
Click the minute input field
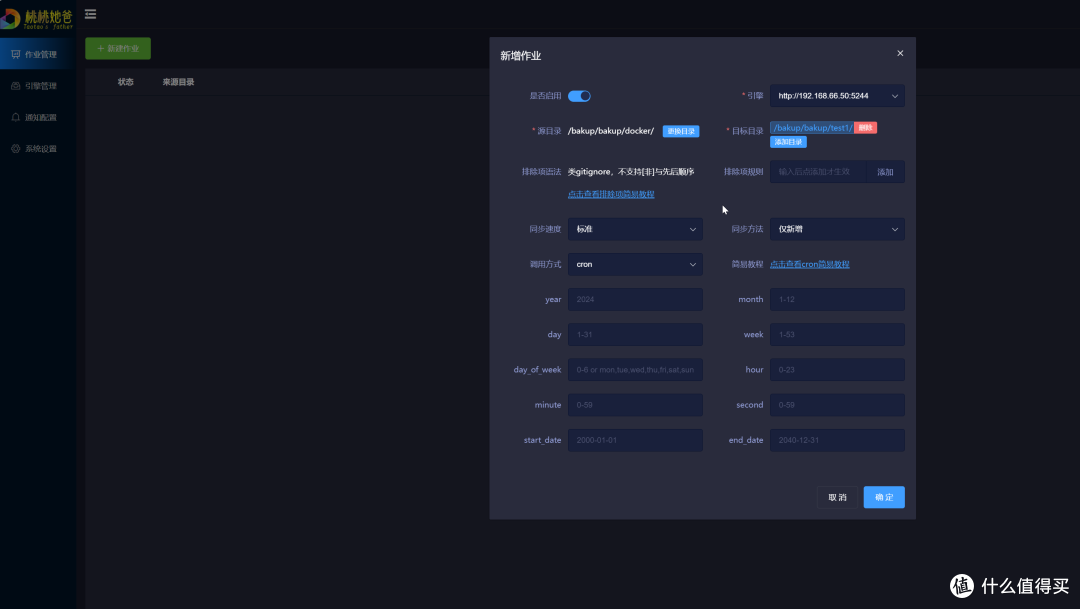pyautogui.click(x=635, y=404)
